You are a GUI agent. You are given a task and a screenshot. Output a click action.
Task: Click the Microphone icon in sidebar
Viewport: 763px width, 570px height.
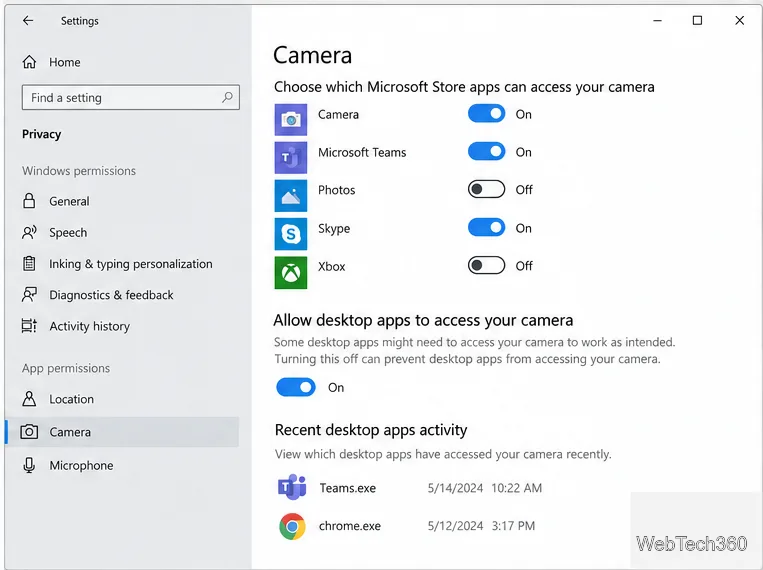click(x=29, y=465)
